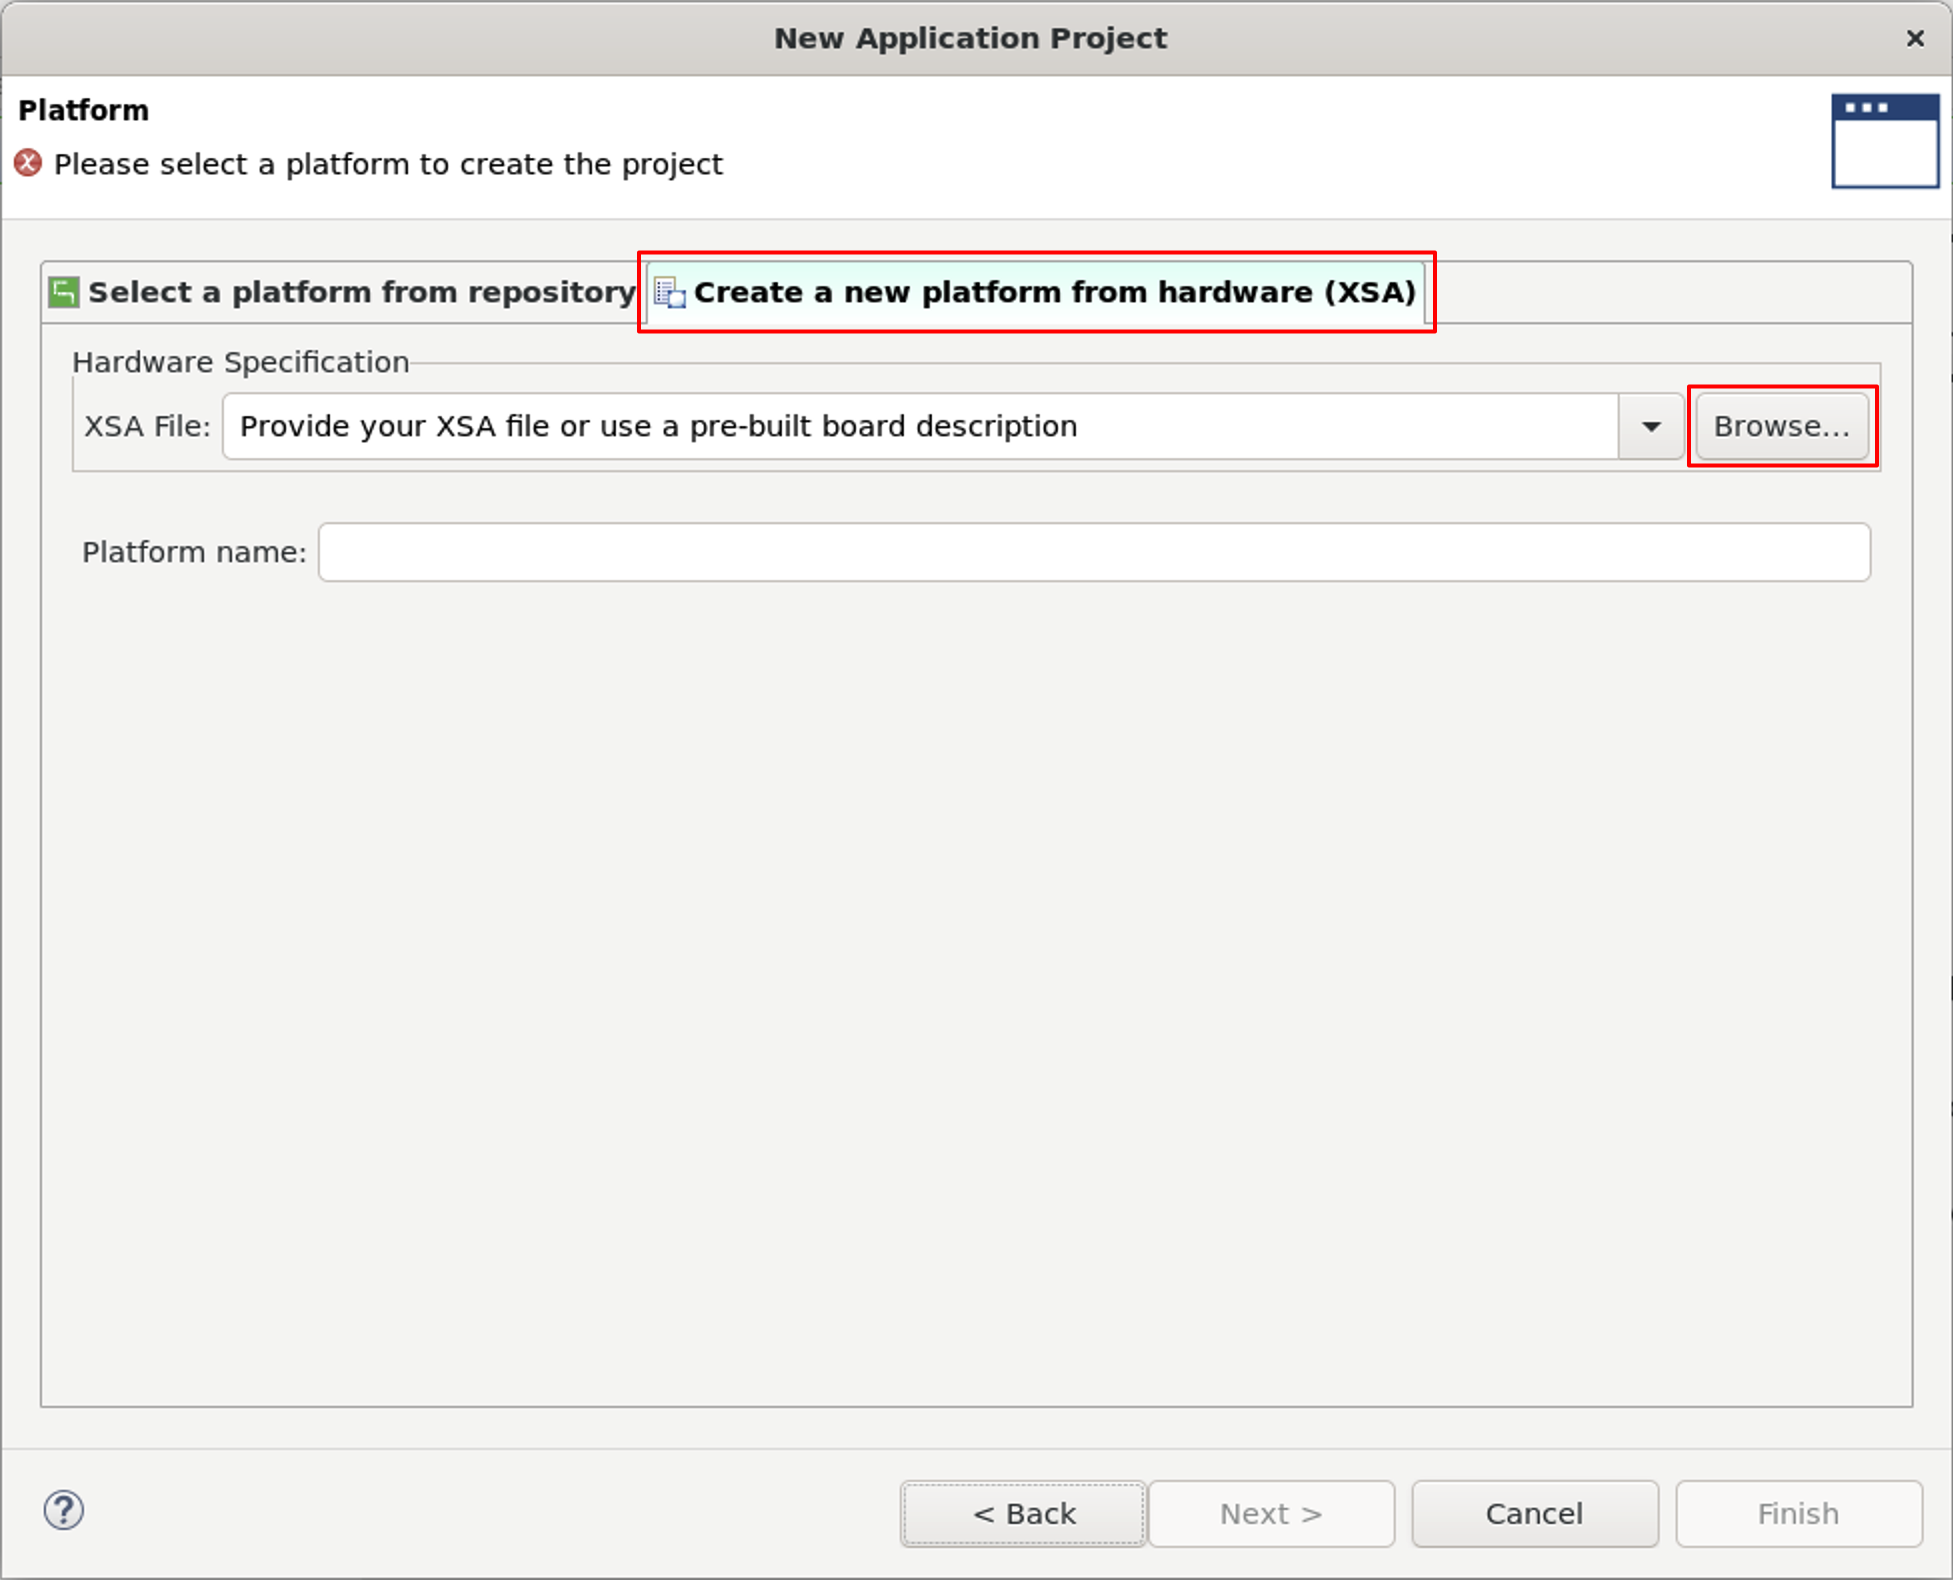The image size is (1953, 1580).
Task: Go to previous page with Back button
Action: 1022,1513
